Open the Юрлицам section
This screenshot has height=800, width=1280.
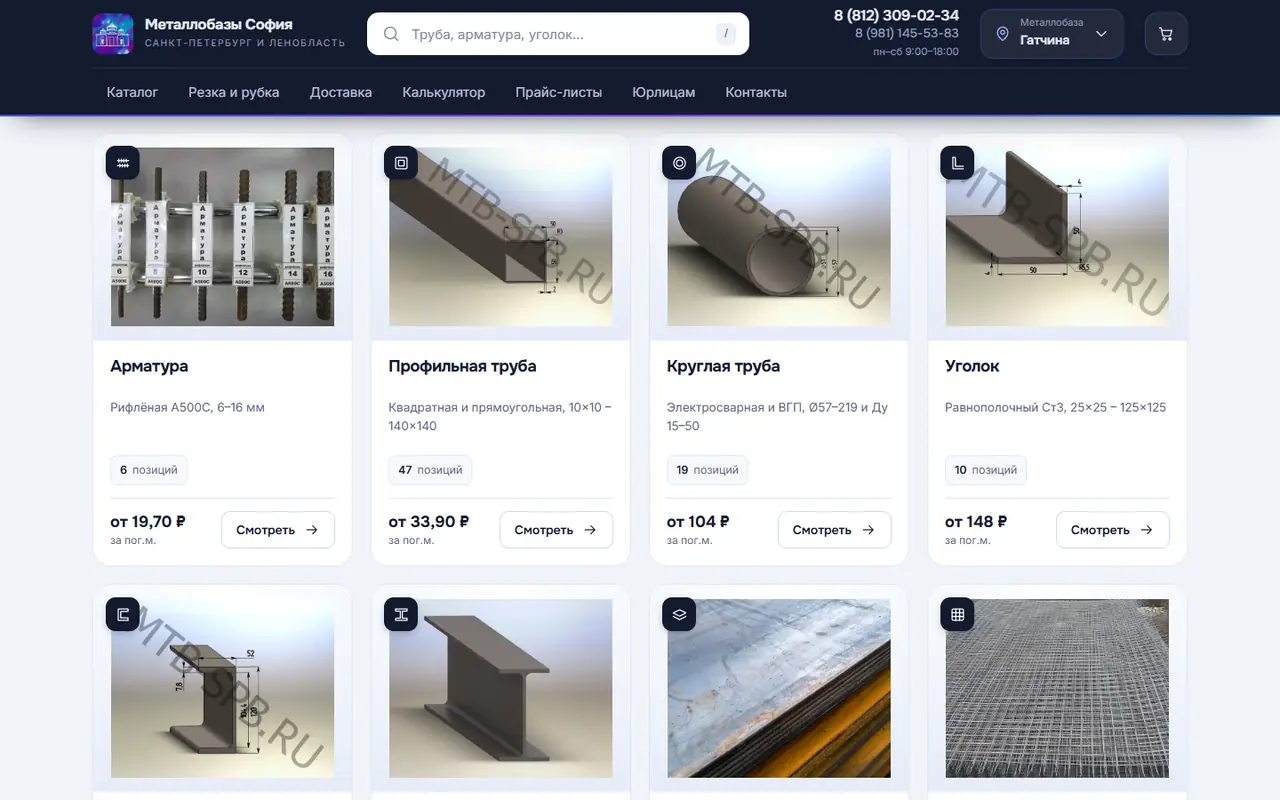pos(664,92)
